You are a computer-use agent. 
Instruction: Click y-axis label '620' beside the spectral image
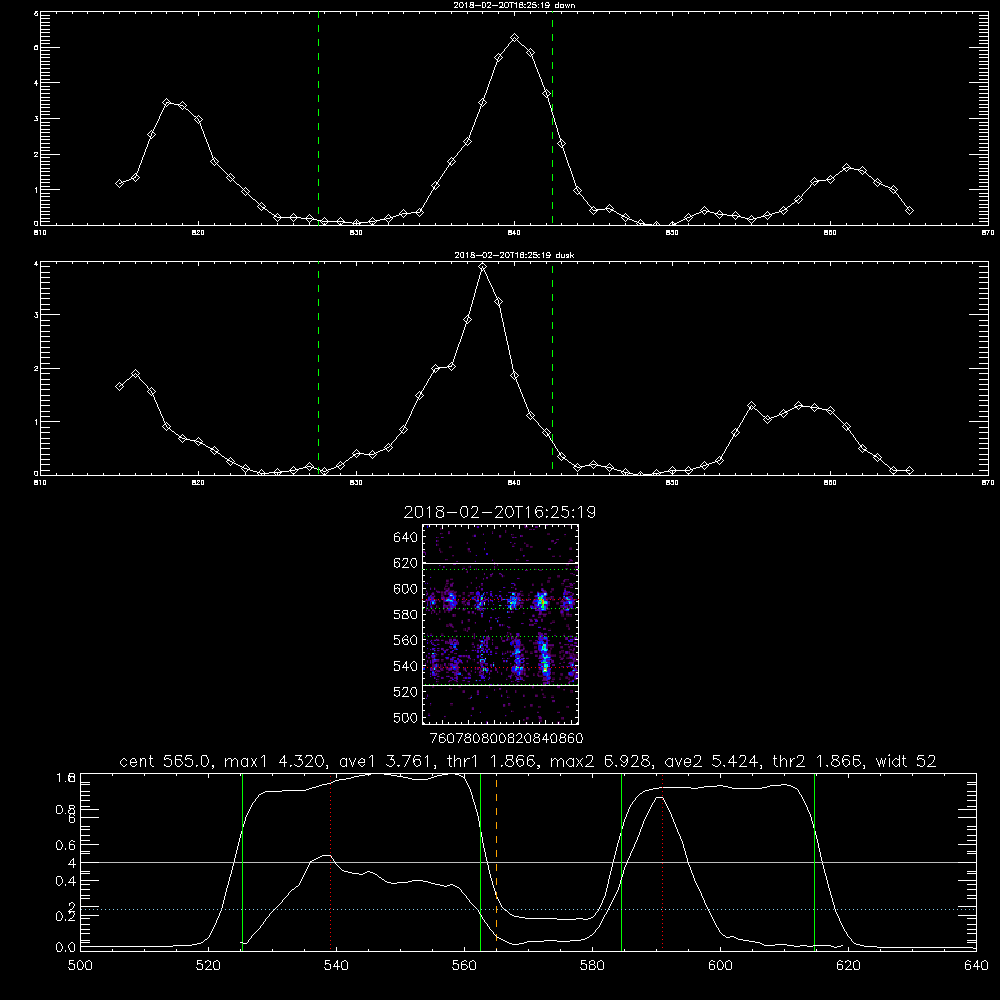[x=406, y=563]
